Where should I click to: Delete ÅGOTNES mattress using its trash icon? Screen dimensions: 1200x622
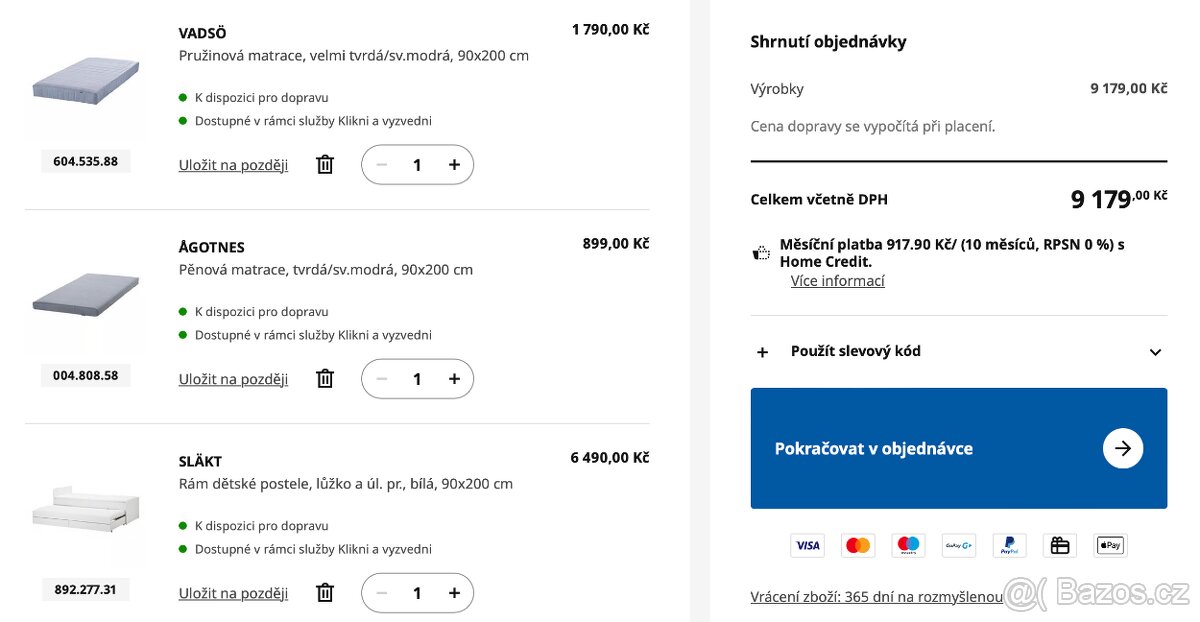pyautogui.click(x=324, y=378)
